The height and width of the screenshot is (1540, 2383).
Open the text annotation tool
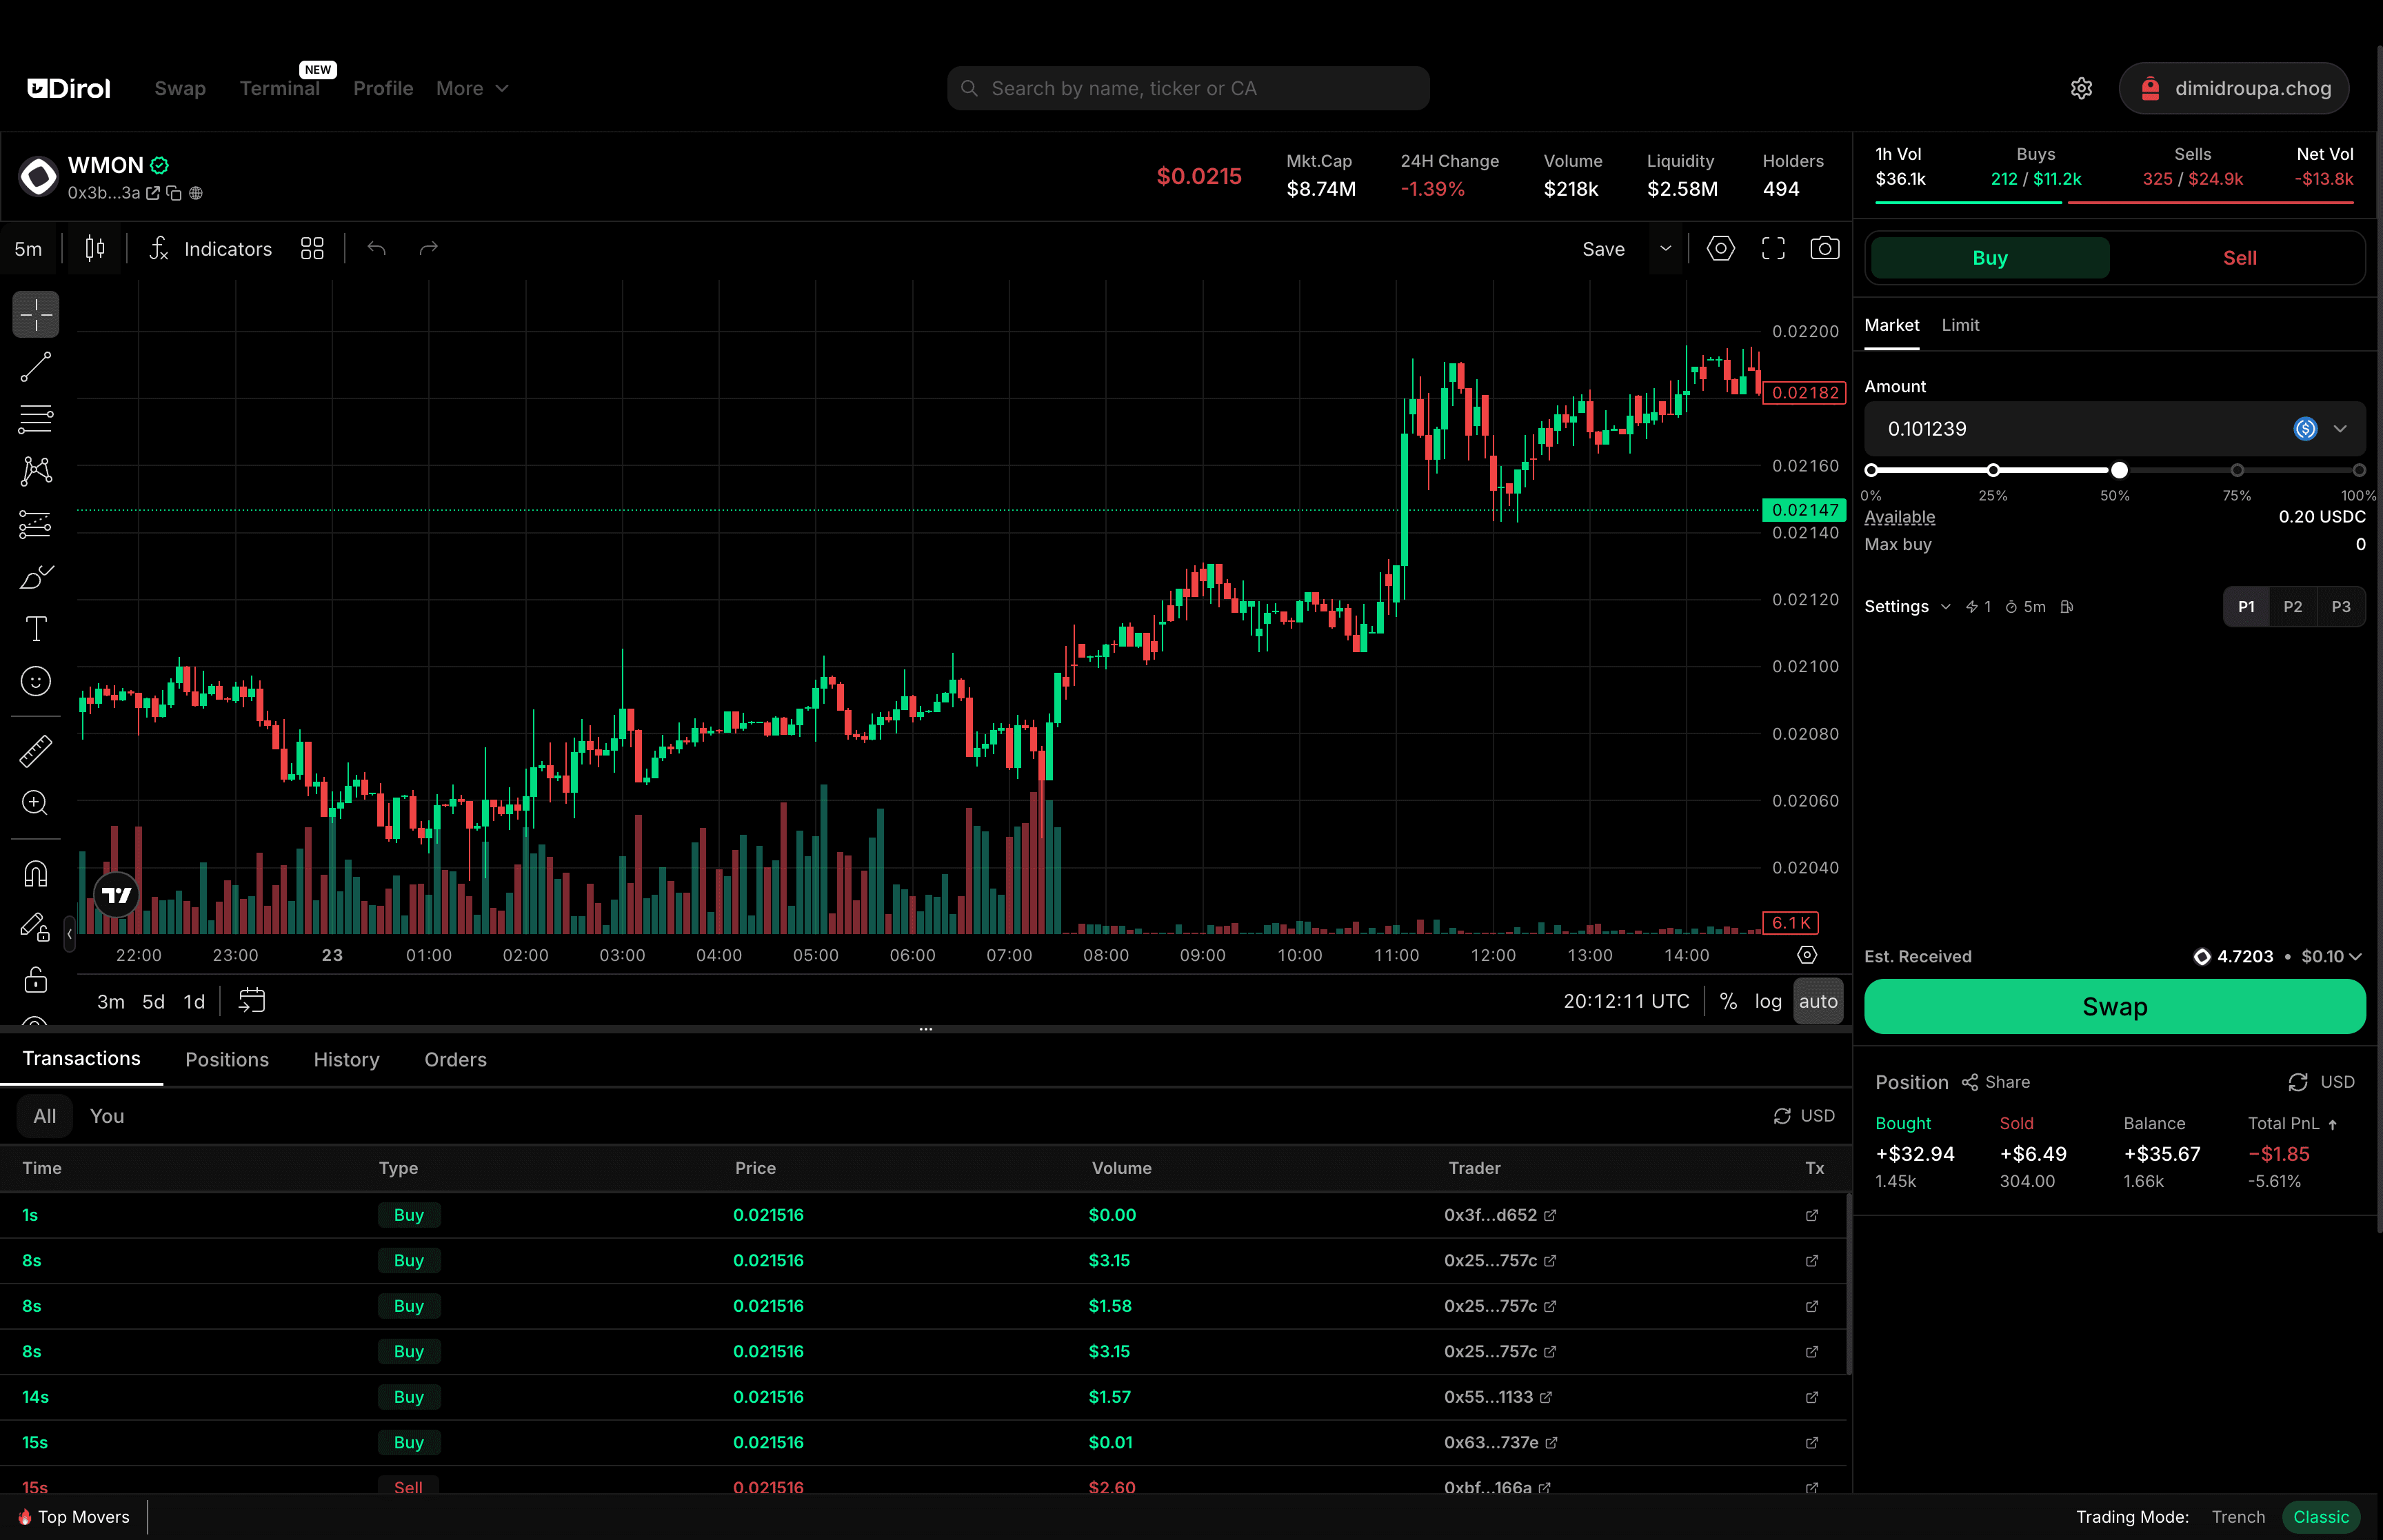(35, 628)
